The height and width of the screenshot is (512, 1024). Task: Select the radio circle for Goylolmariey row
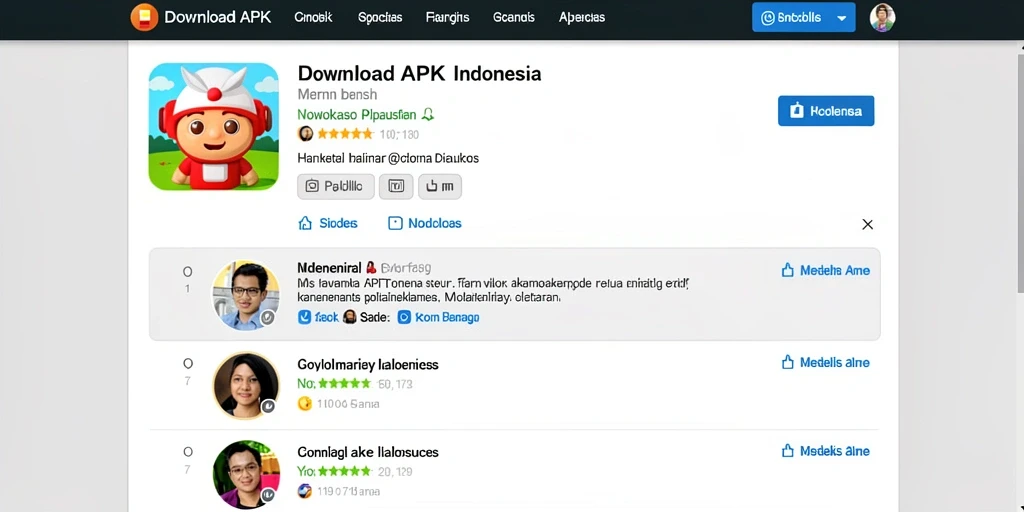tap(187, 363)
